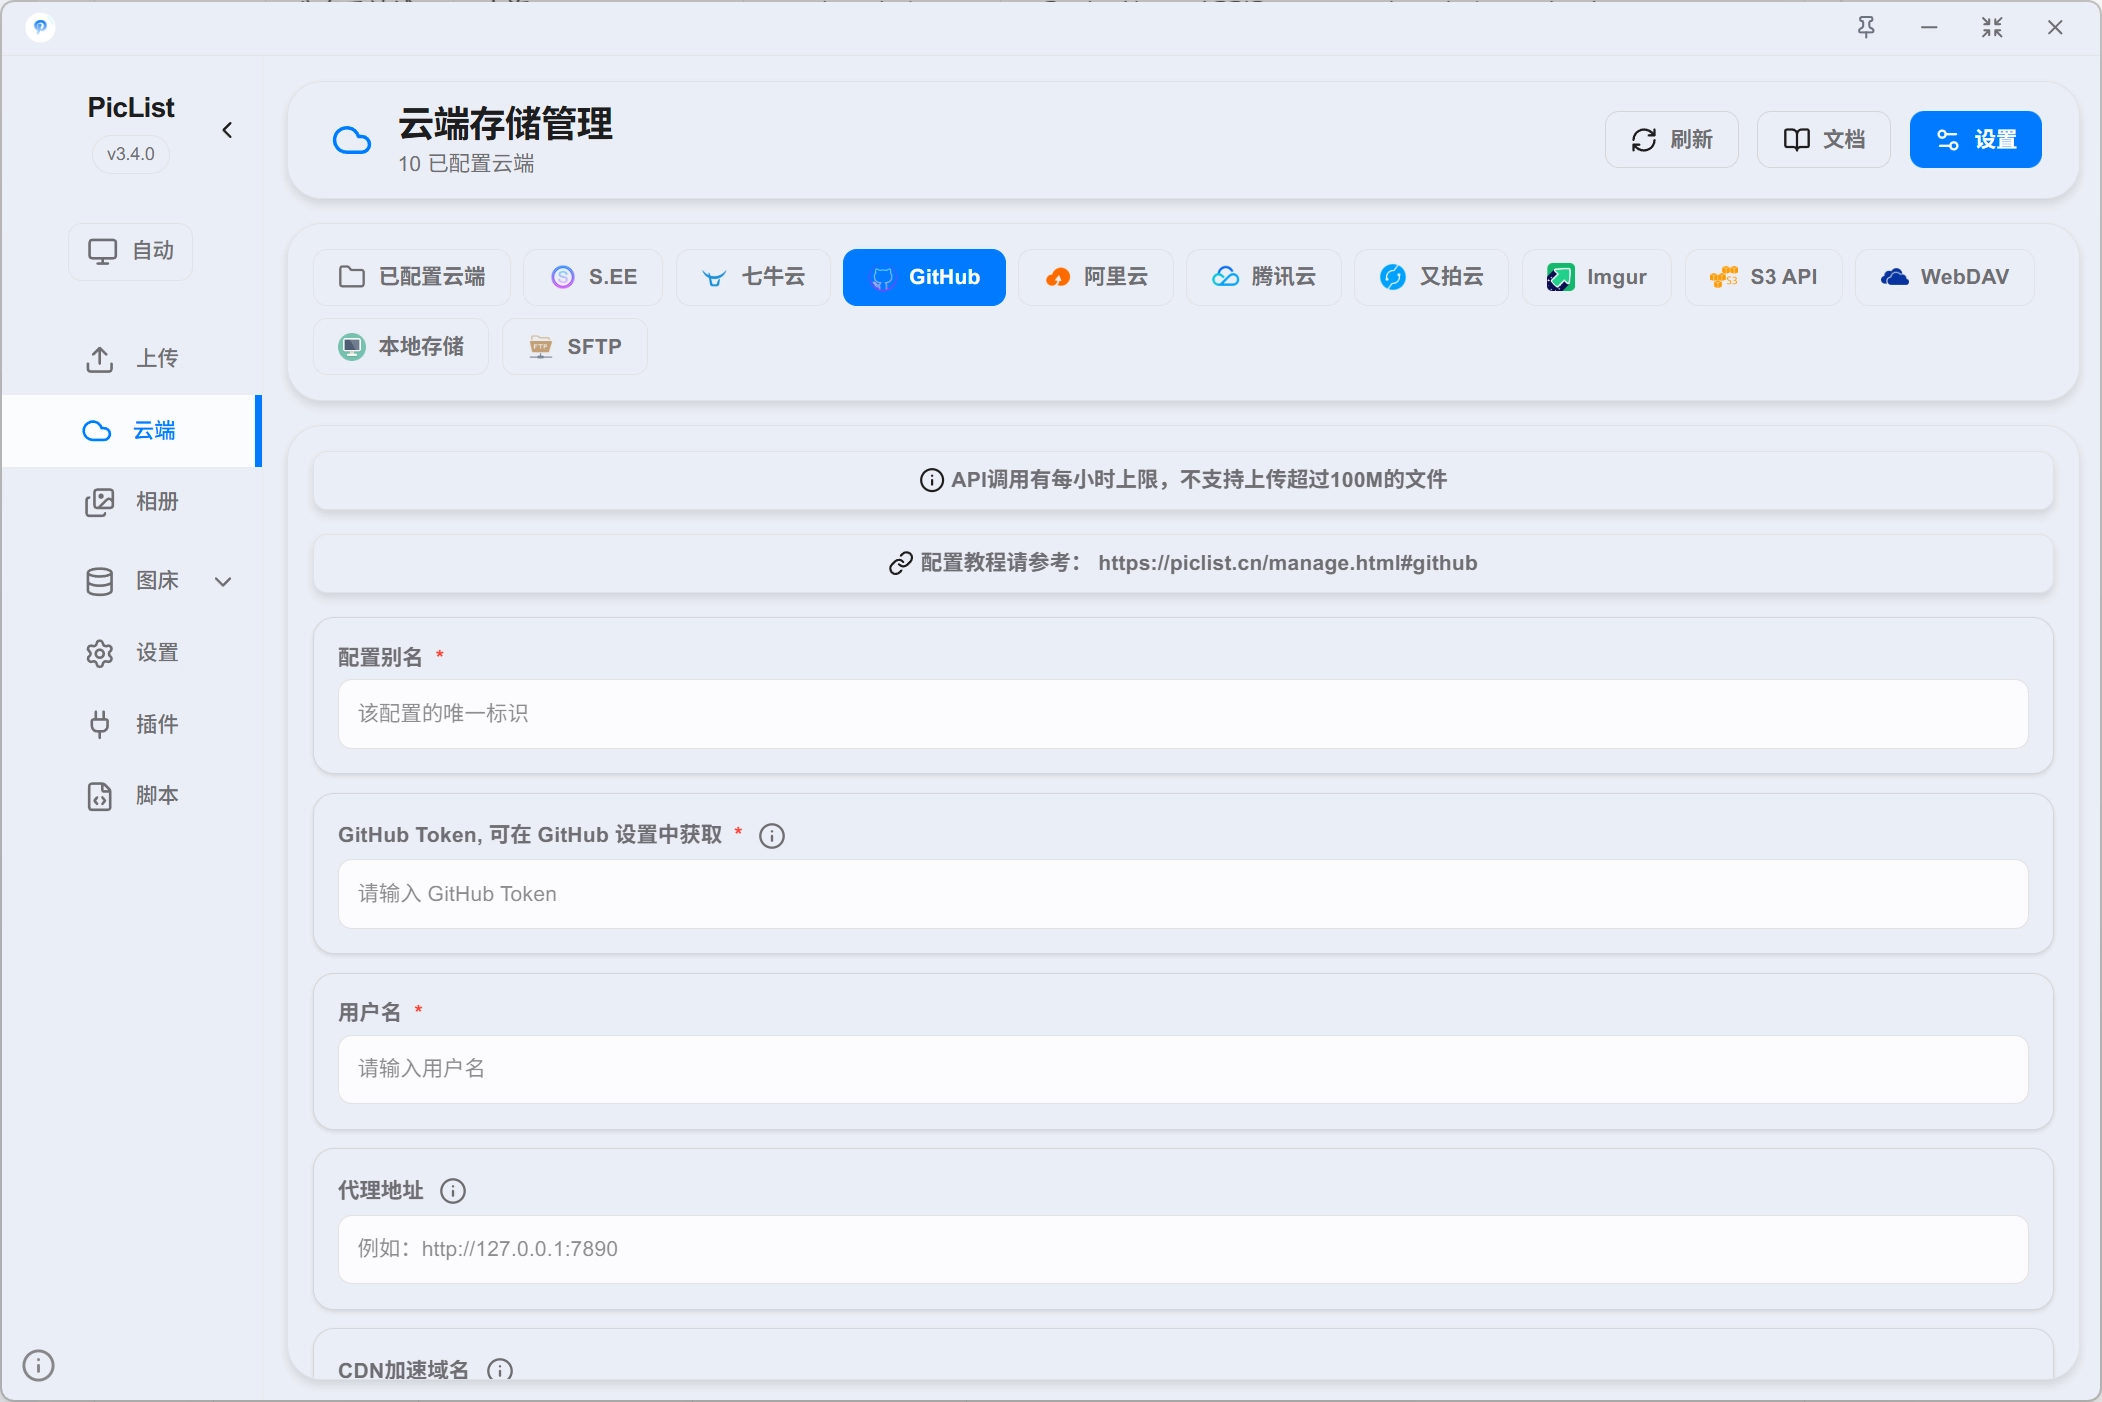The image size is (2102, 1402).
Task: Switch to the 已配置云端 tab
Action: 412,277
